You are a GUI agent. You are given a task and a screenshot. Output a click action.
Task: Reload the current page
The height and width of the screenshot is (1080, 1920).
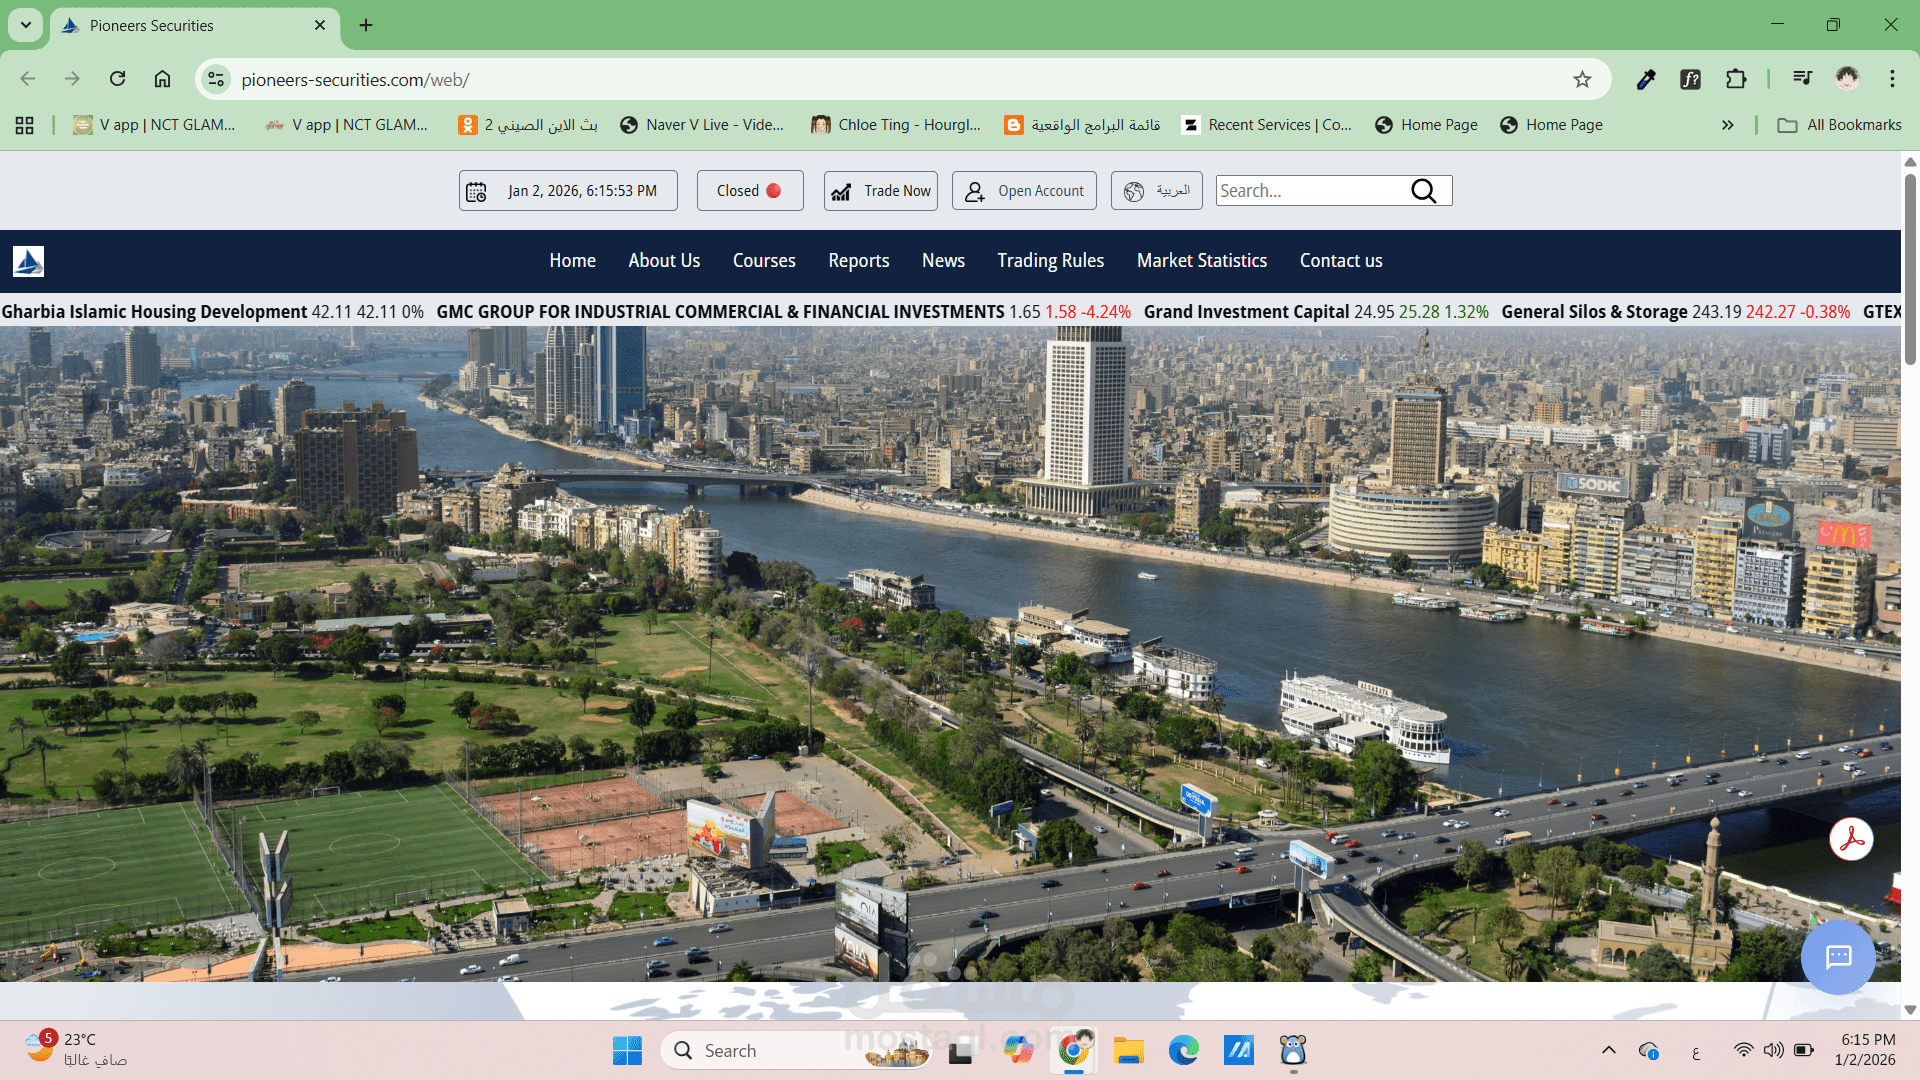click(118, 79)
